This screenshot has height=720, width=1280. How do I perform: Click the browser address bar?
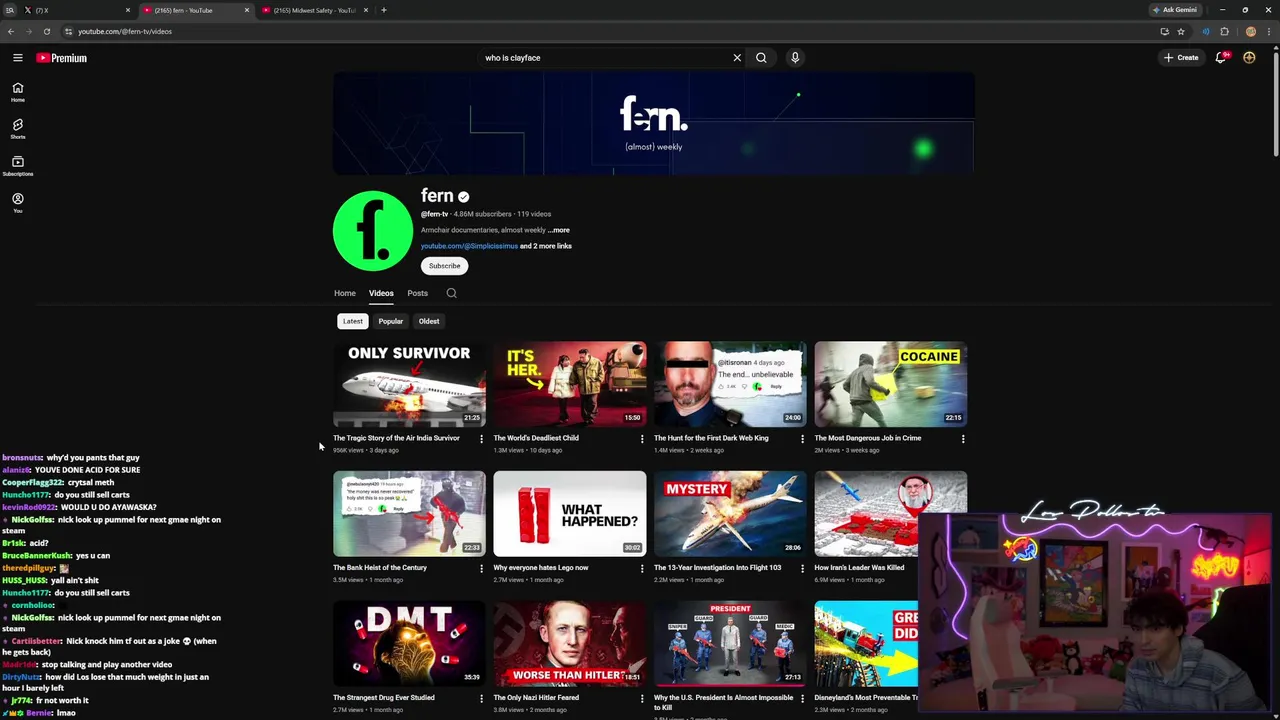(x=600, y=31)
